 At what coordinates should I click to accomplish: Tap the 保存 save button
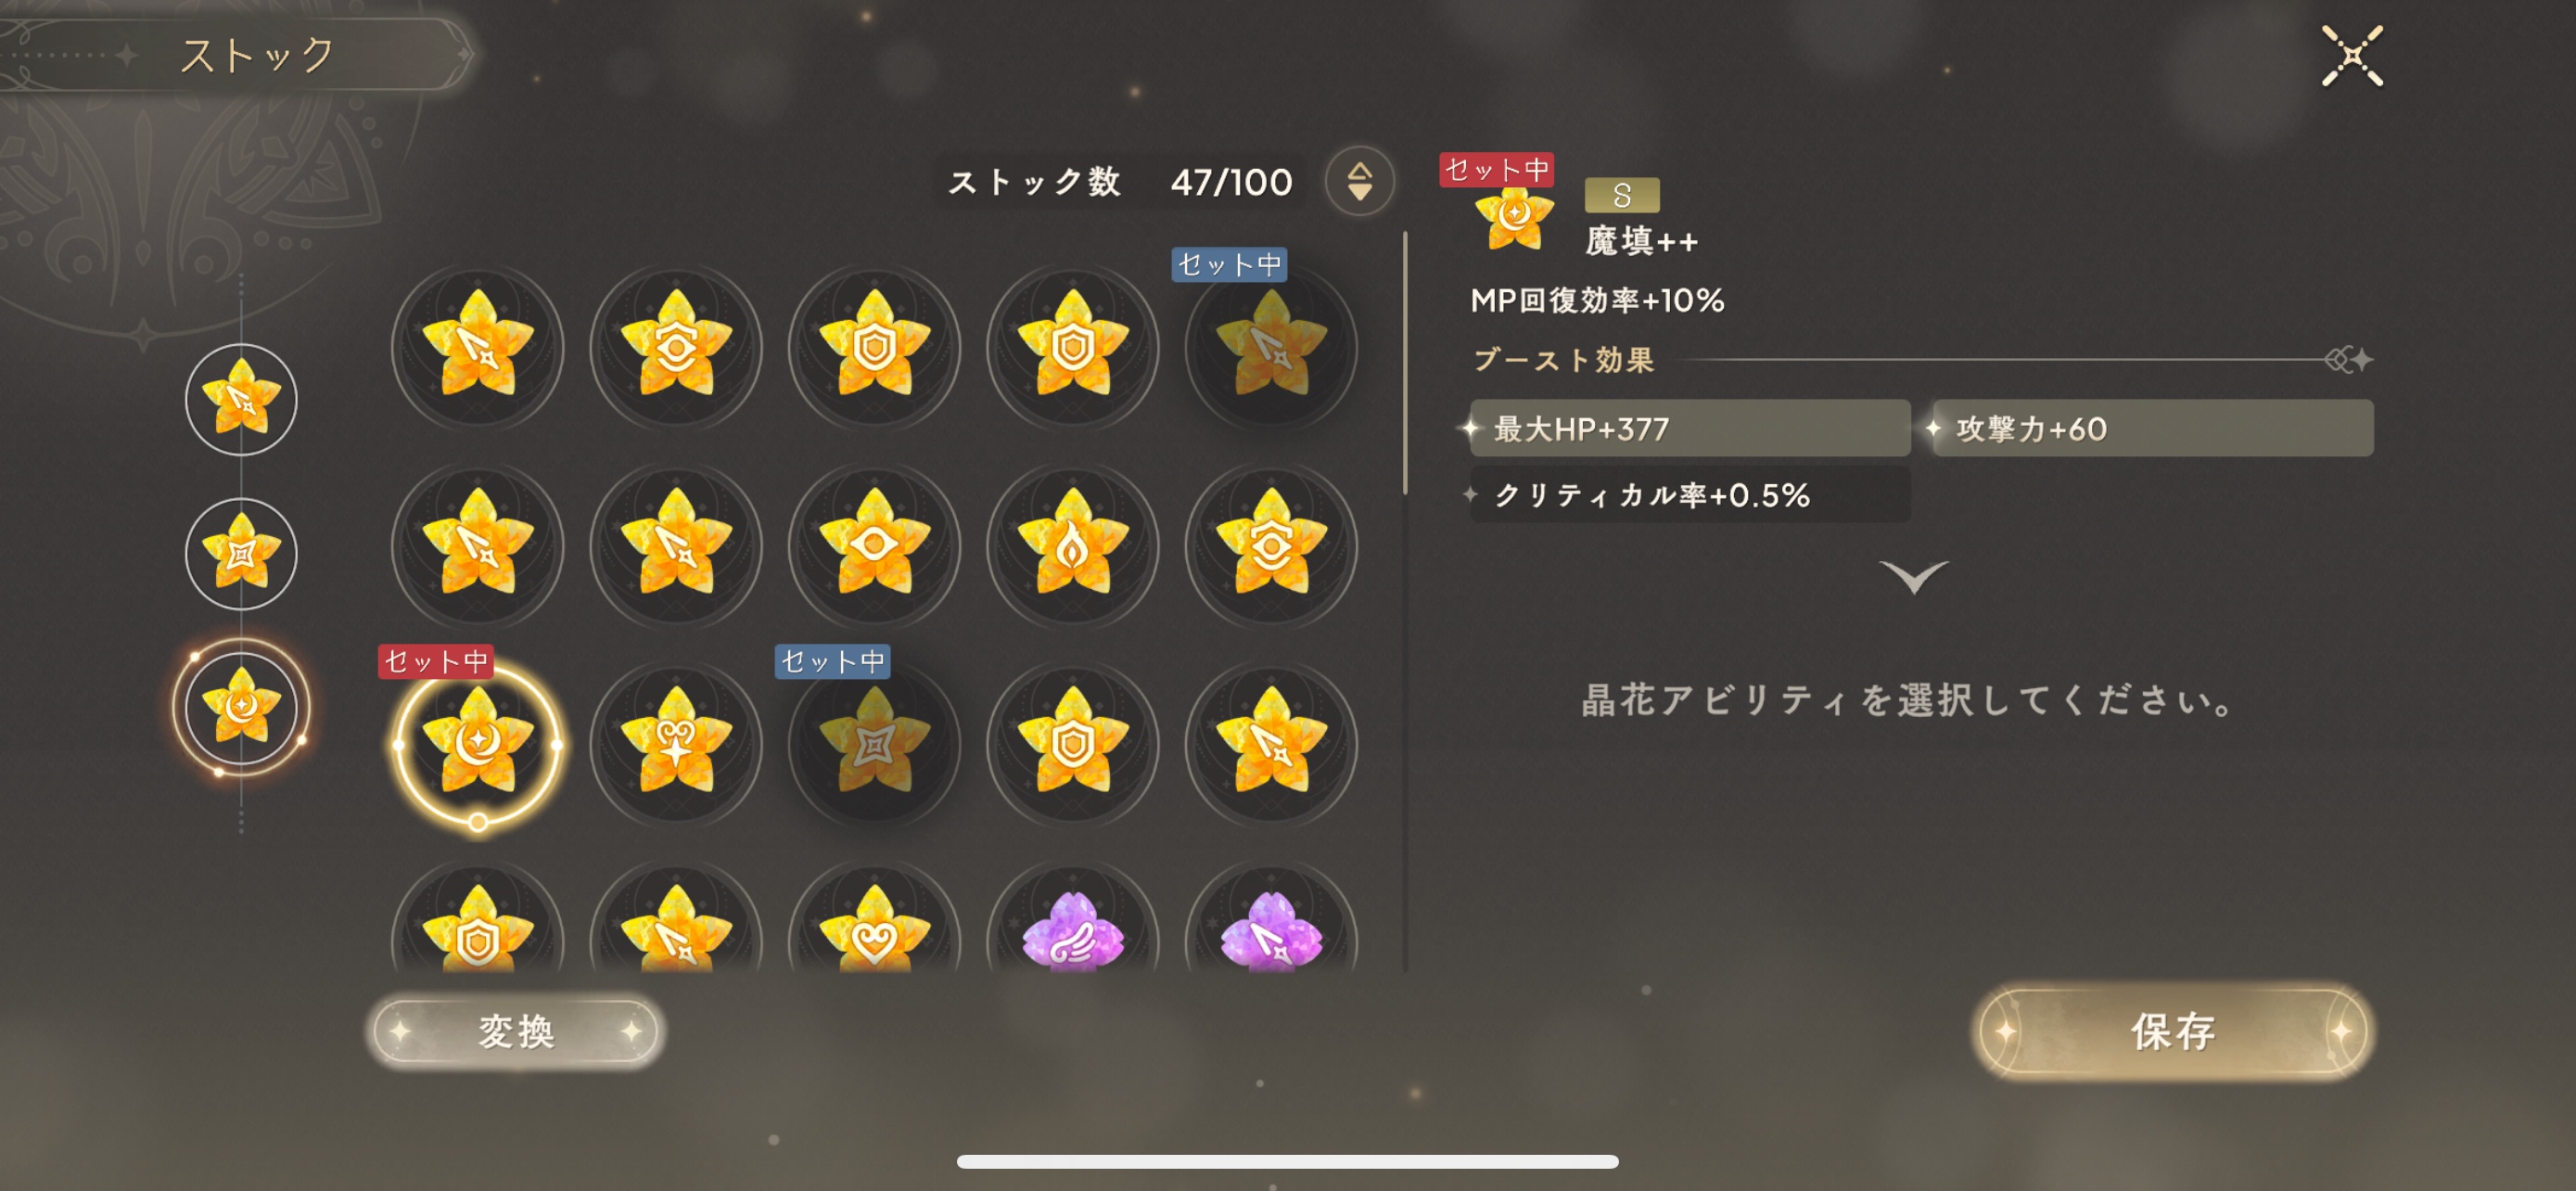(2174, 1031)
